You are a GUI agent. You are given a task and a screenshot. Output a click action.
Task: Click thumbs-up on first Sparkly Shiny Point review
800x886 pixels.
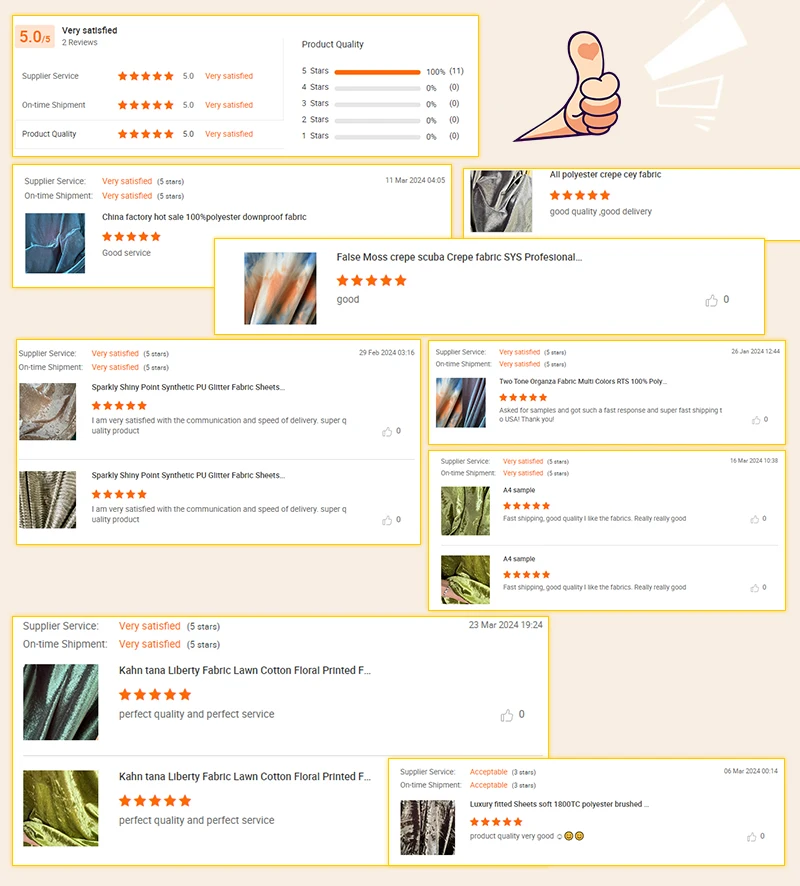pyautogui.click(x=387, y=432)
